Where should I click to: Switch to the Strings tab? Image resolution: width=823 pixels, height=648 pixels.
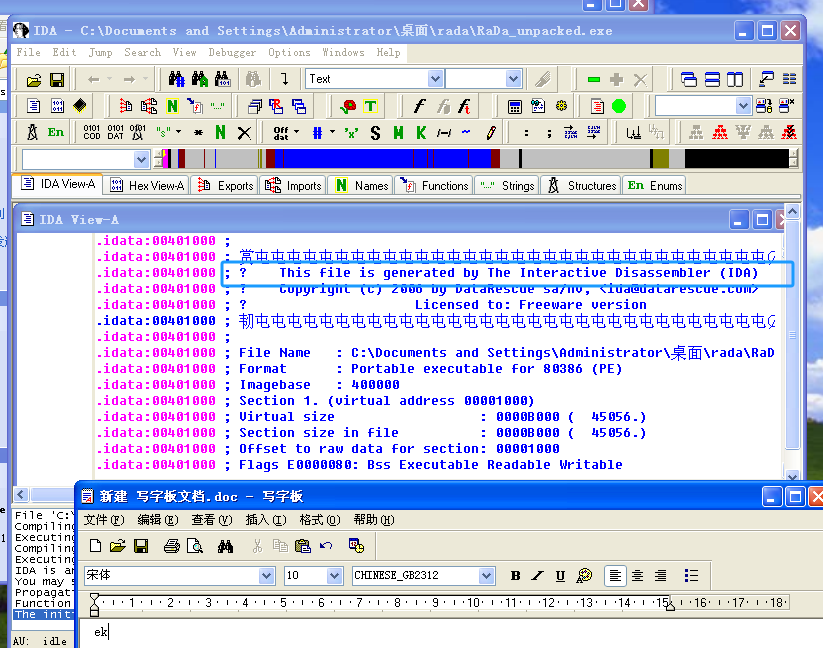coord(507,186)
